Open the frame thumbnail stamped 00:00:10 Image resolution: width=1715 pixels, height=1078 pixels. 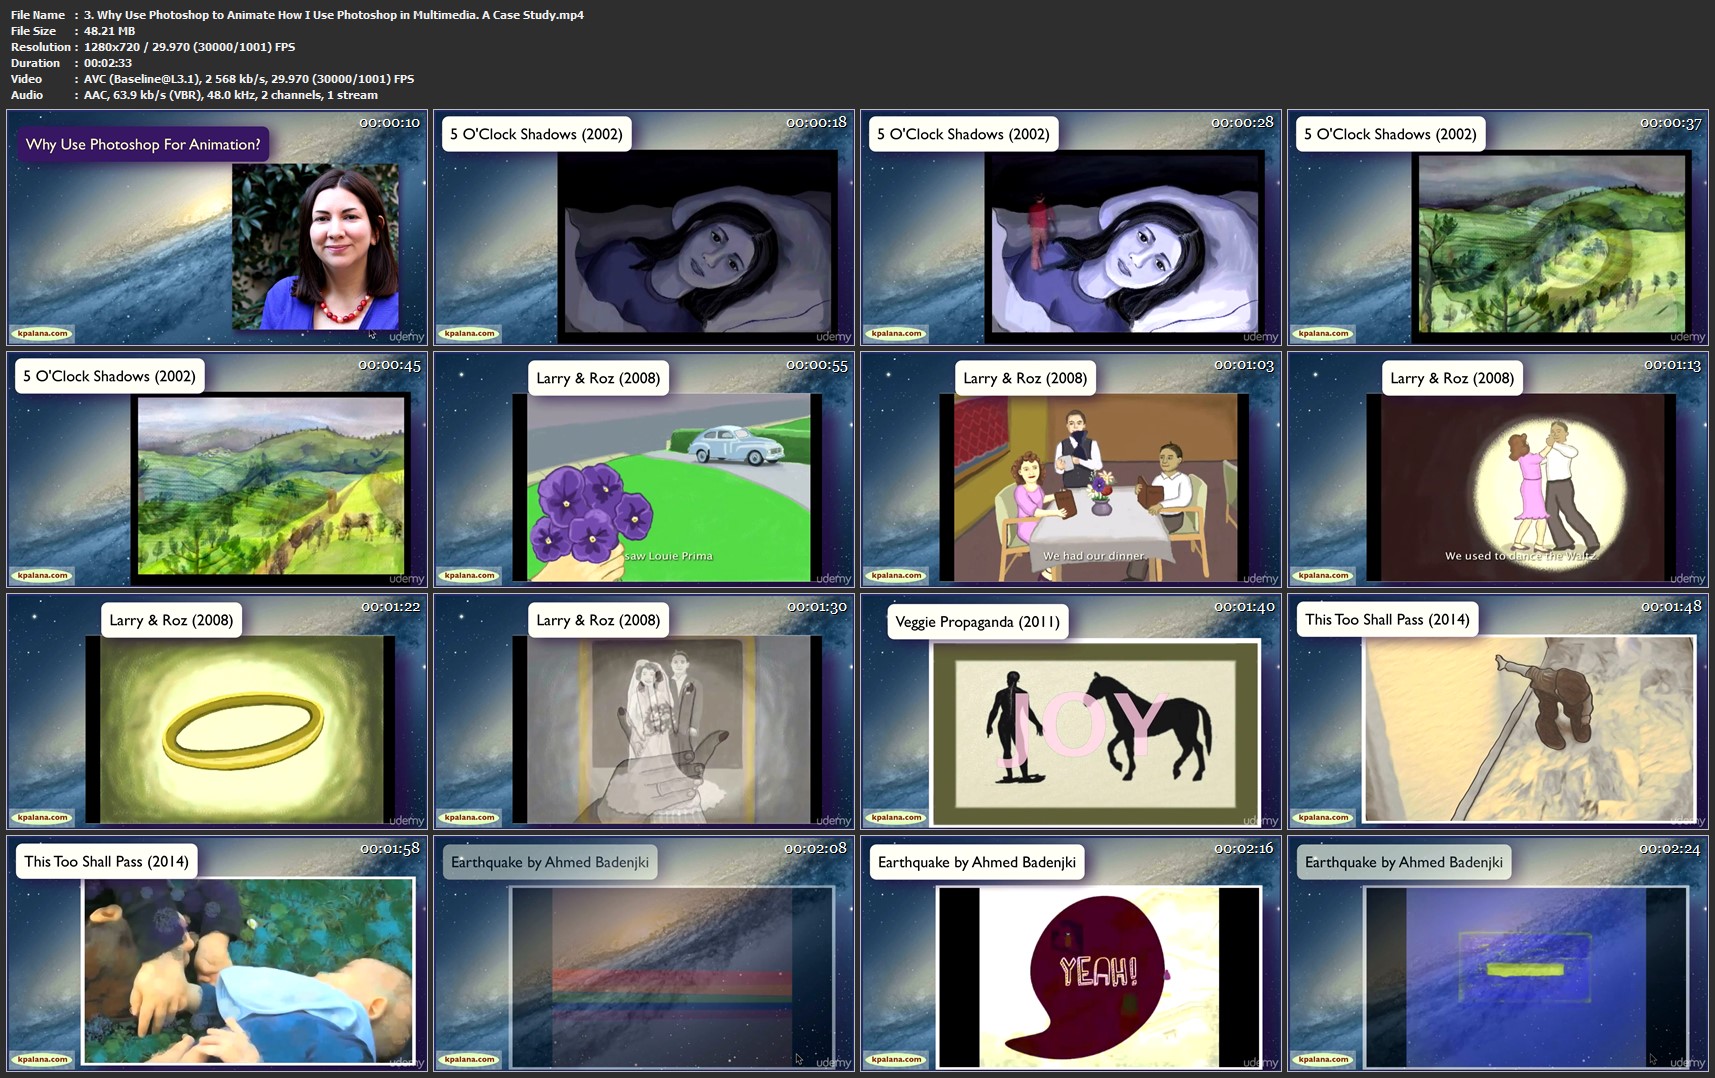coord(217,228)
